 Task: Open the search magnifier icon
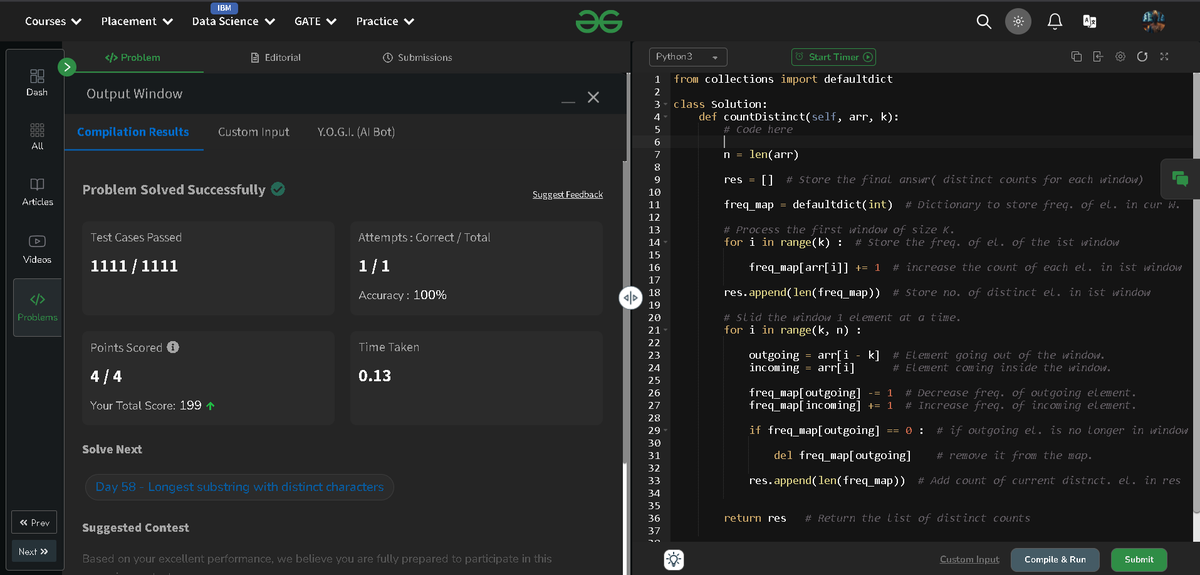984,21
